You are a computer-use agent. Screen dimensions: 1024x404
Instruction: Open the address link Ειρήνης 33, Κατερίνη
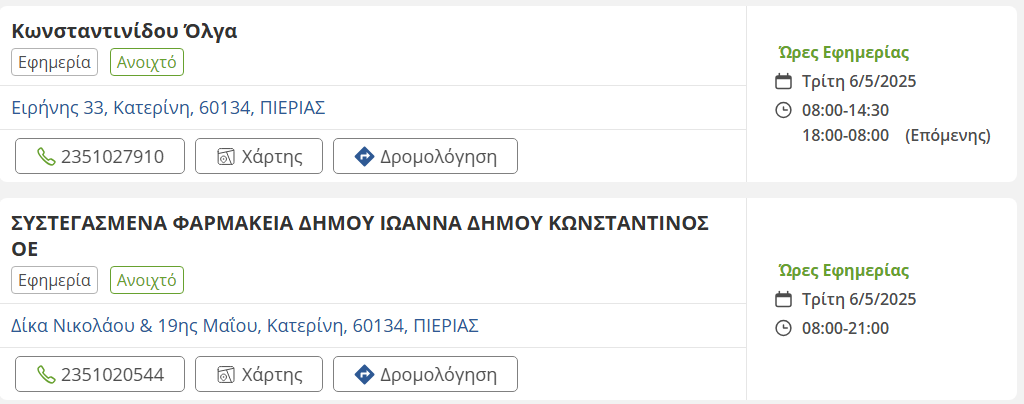point(168,107)
